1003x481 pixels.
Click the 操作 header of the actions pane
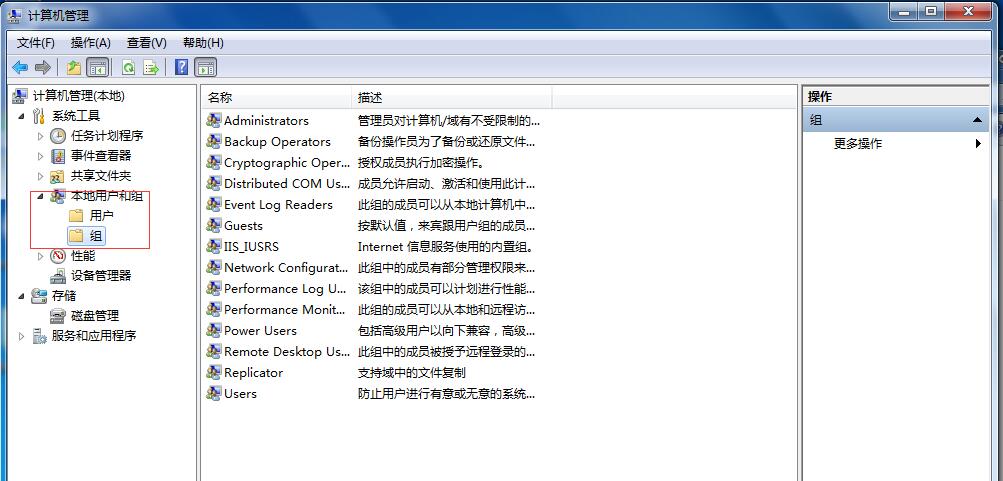click(896, 97)
